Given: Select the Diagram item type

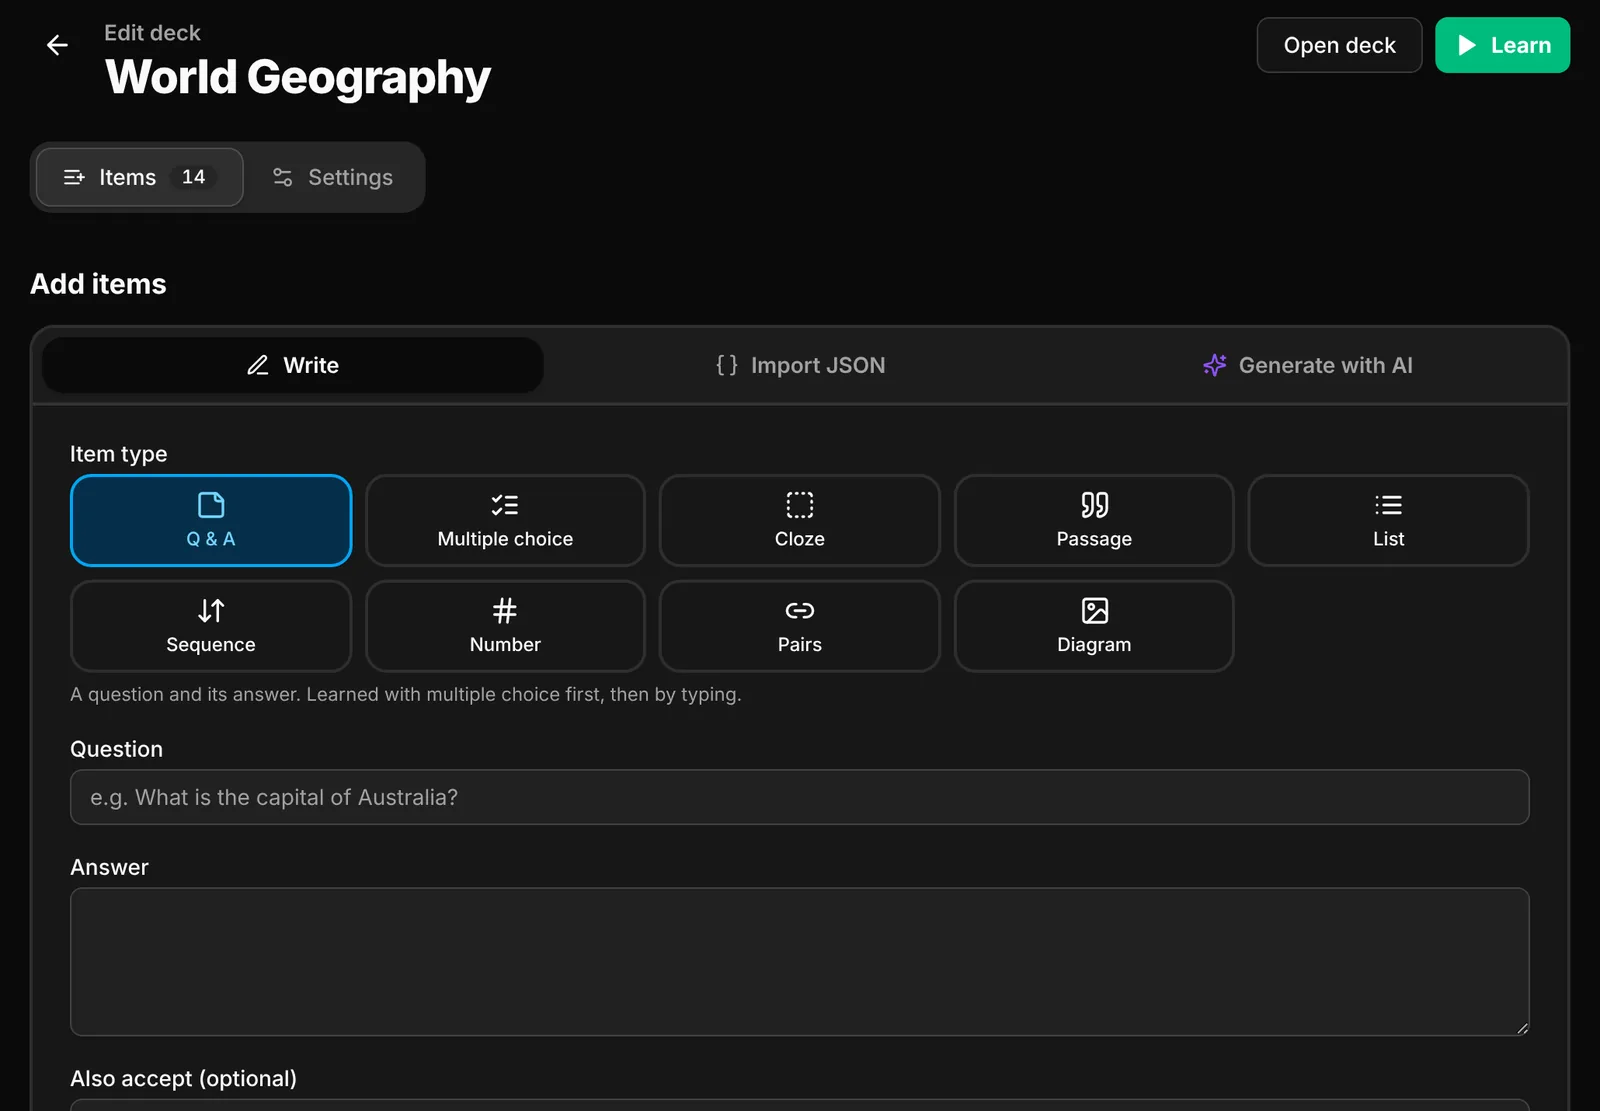Looking at the screenshot, I should (1094, 626).
